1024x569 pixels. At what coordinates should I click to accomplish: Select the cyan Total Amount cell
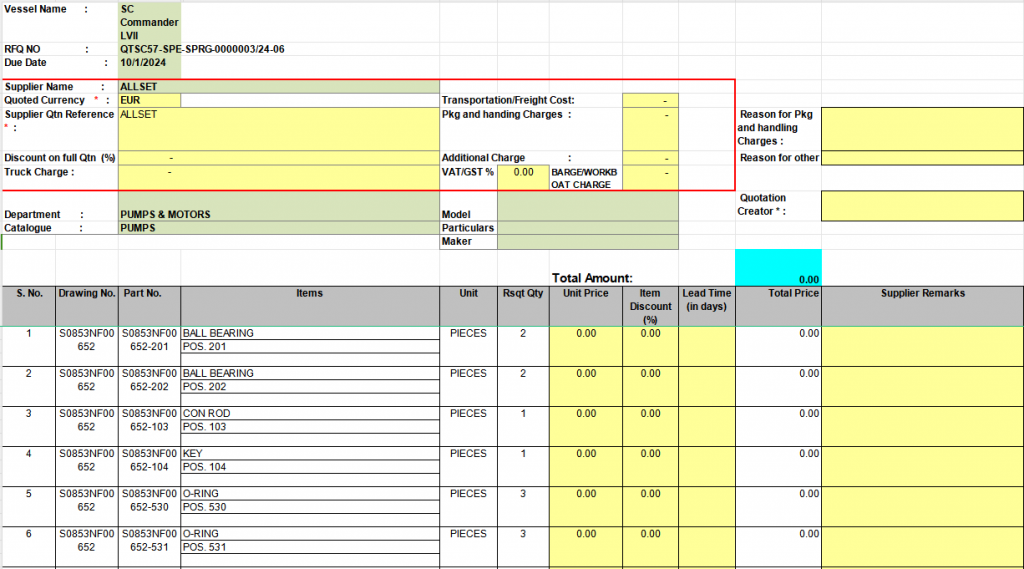[778, 268]
